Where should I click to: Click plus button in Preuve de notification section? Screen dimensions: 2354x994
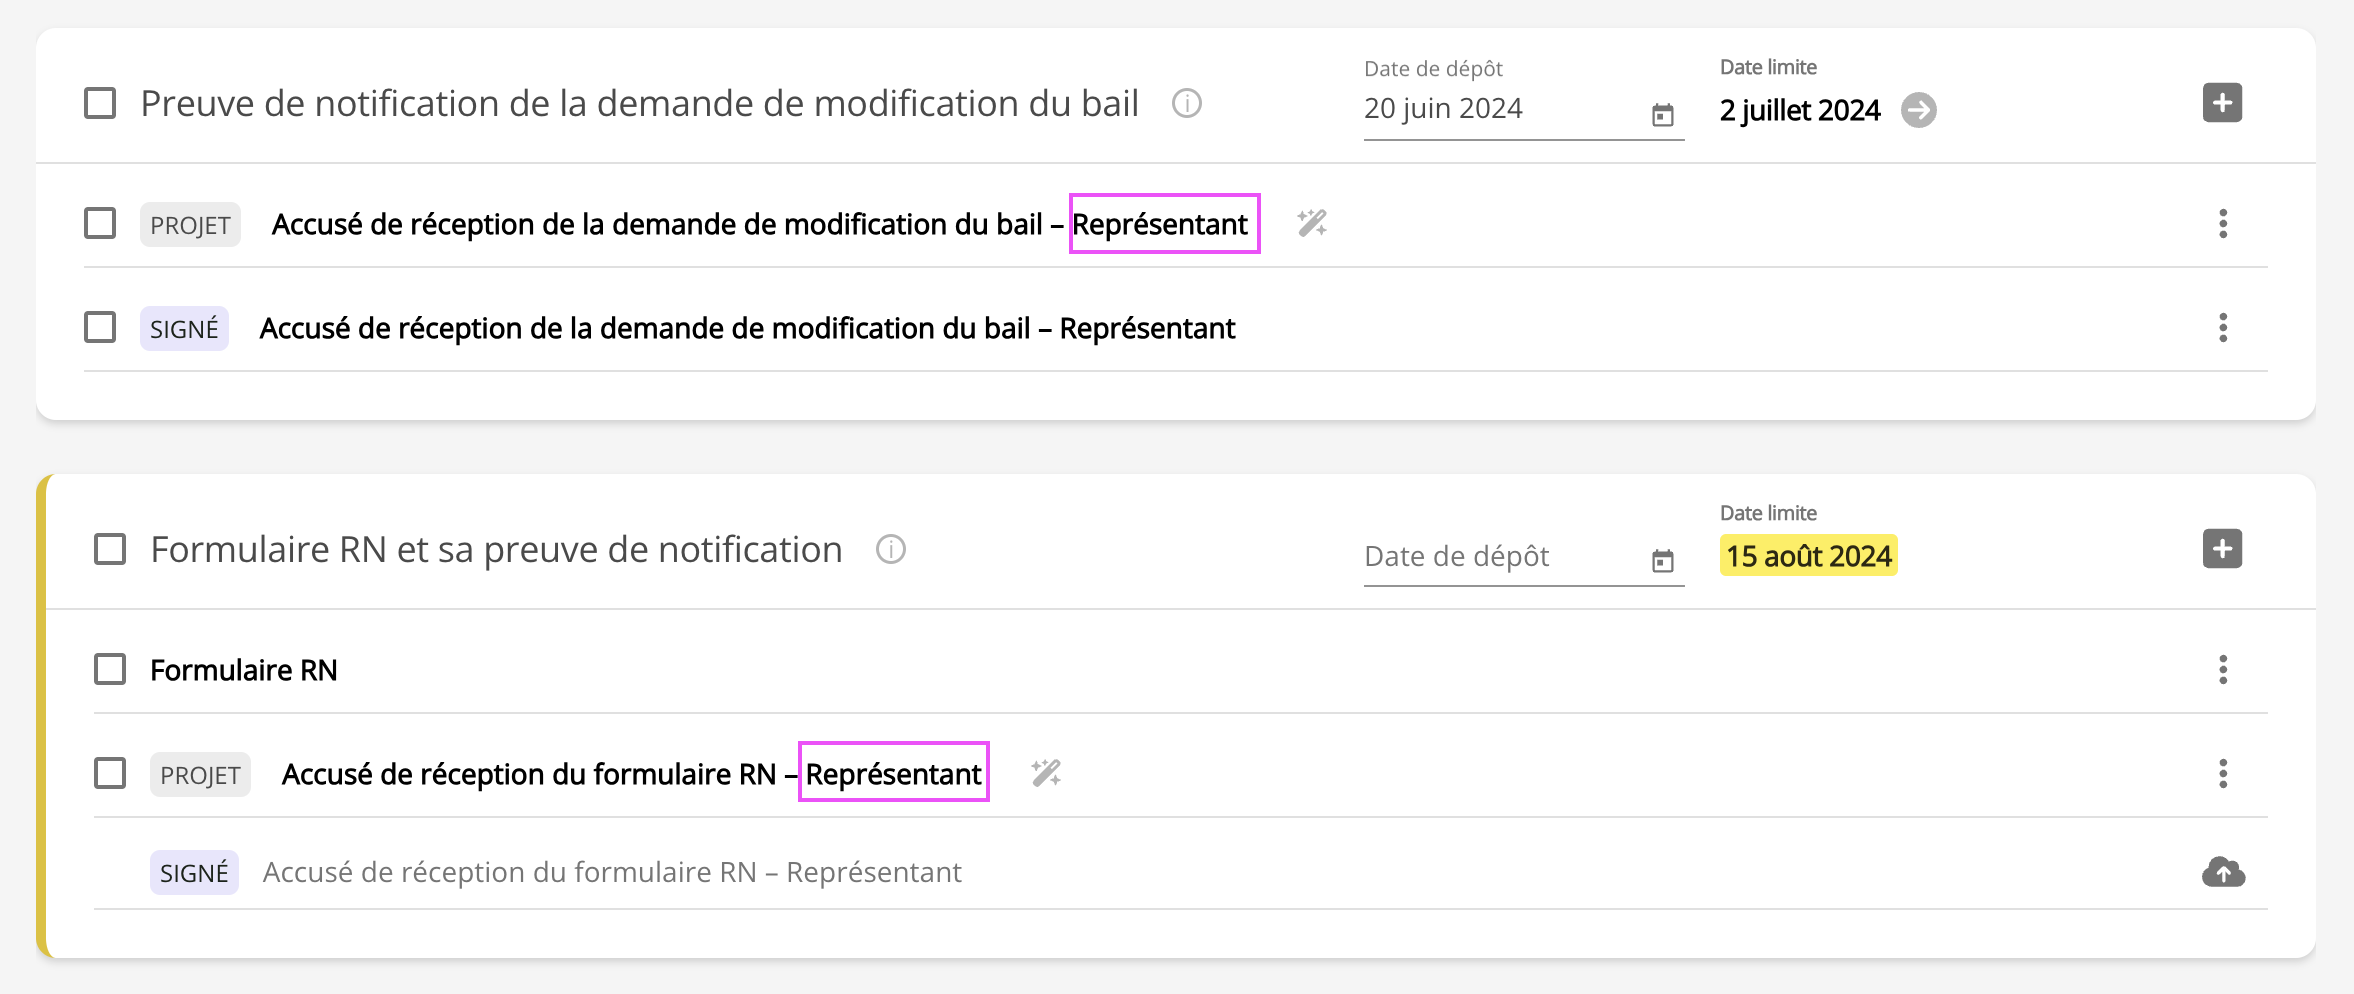coord(2222,103)
